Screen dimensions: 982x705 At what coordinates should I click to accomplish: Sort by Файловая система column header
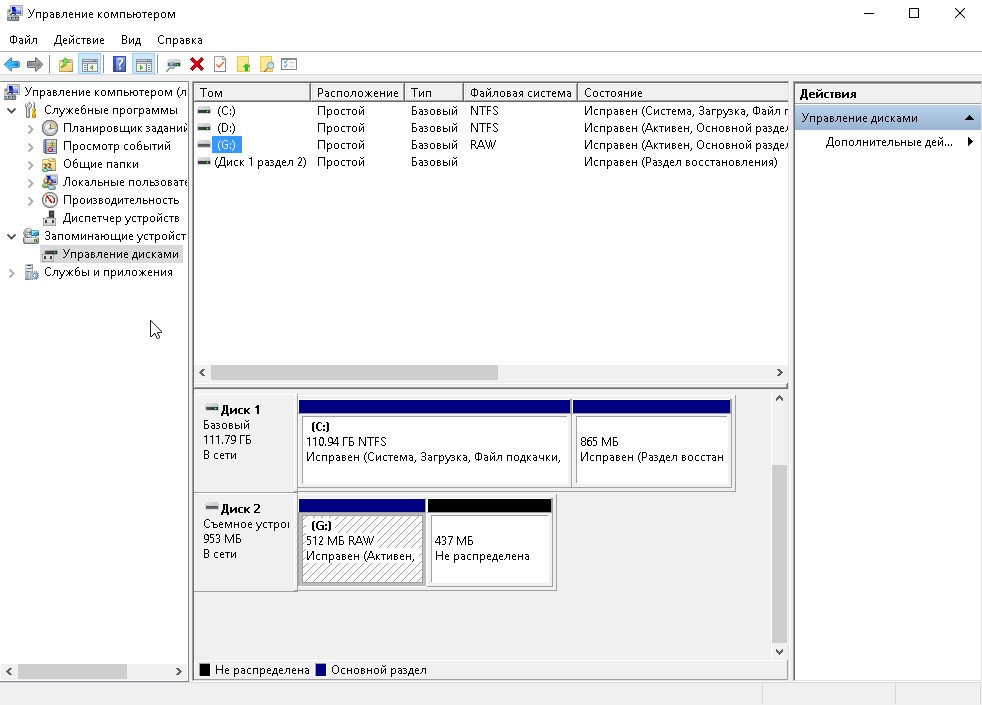pyautogui.click(x=520, y=92)
